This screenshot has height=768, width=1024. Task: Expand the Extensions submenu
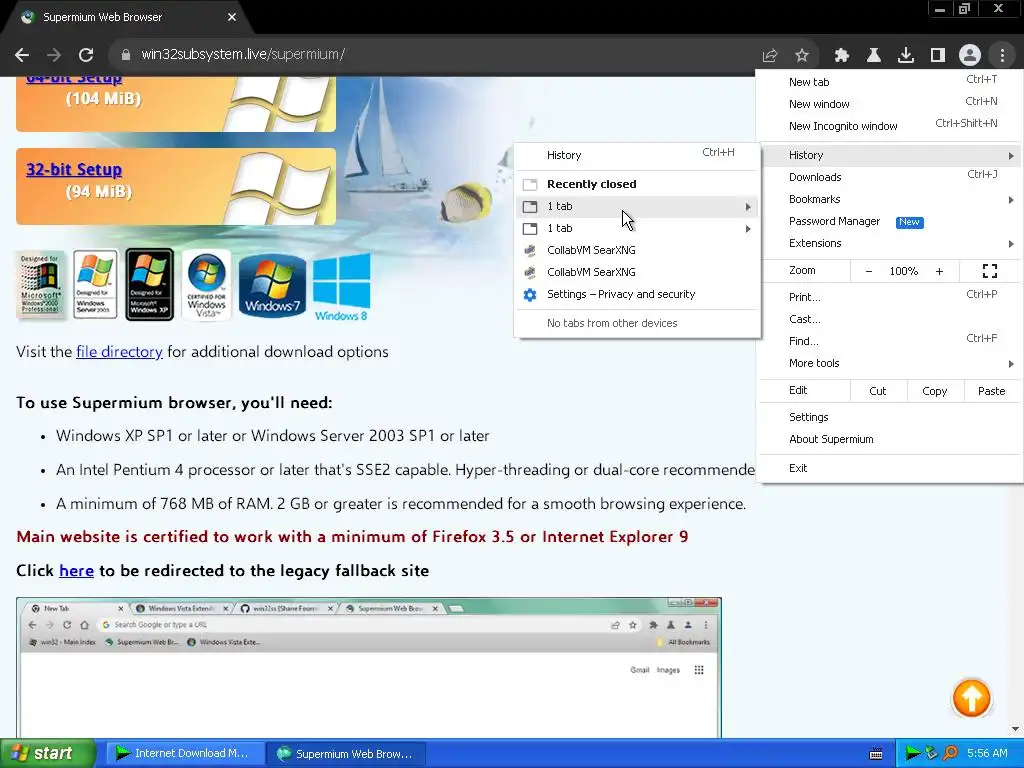pos(890,244)
